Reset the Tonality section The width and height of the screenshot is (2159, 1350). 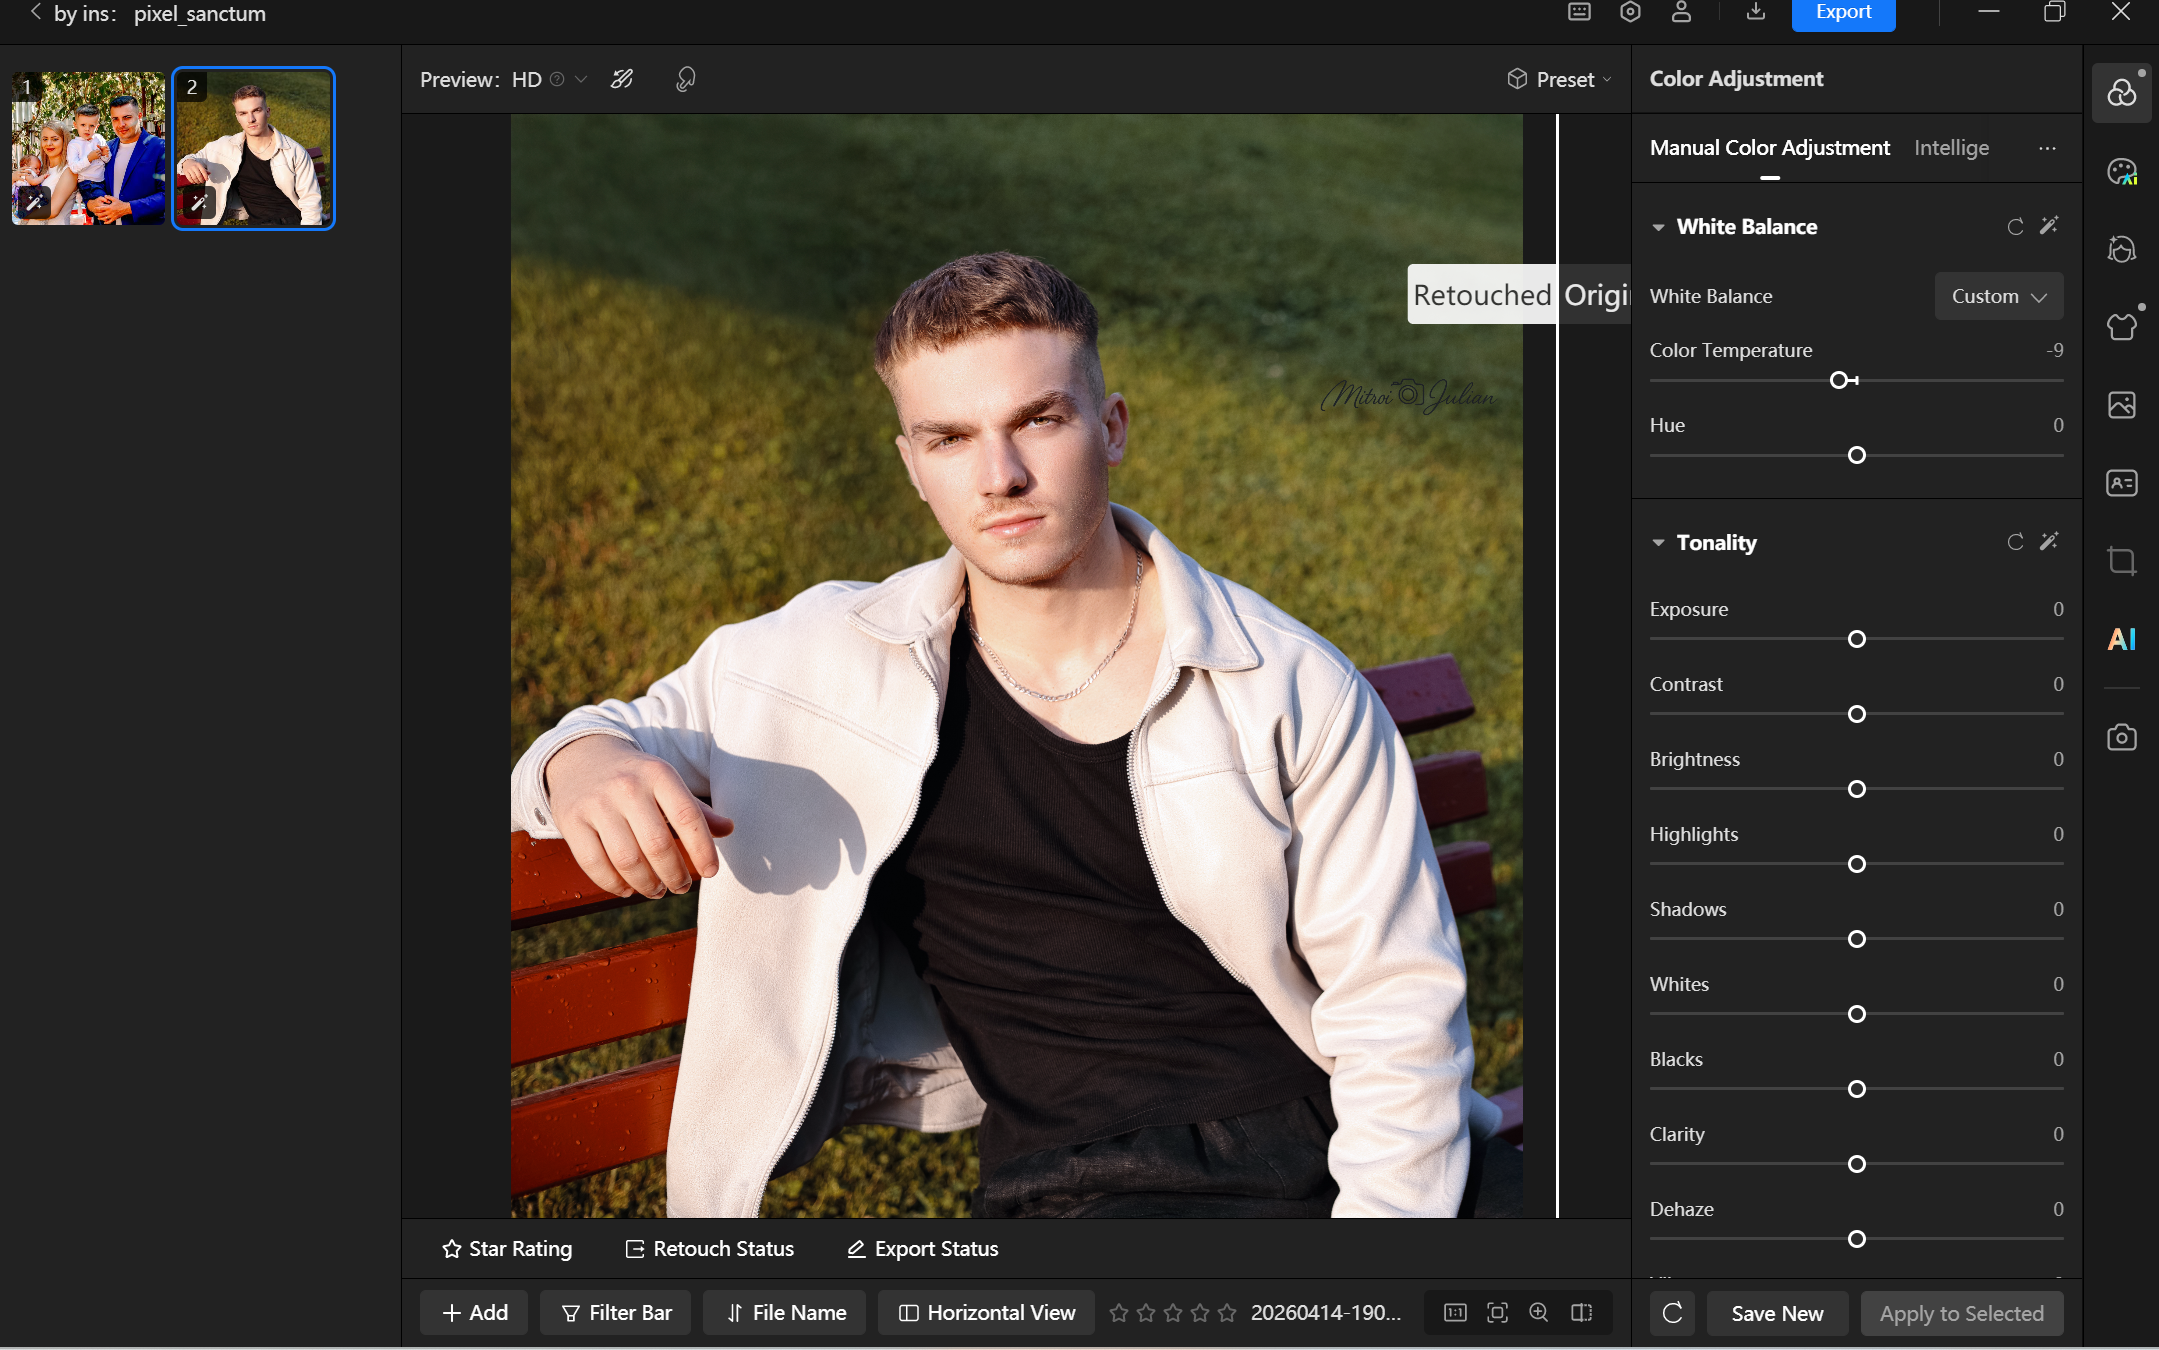click(x=2015, y=542)
